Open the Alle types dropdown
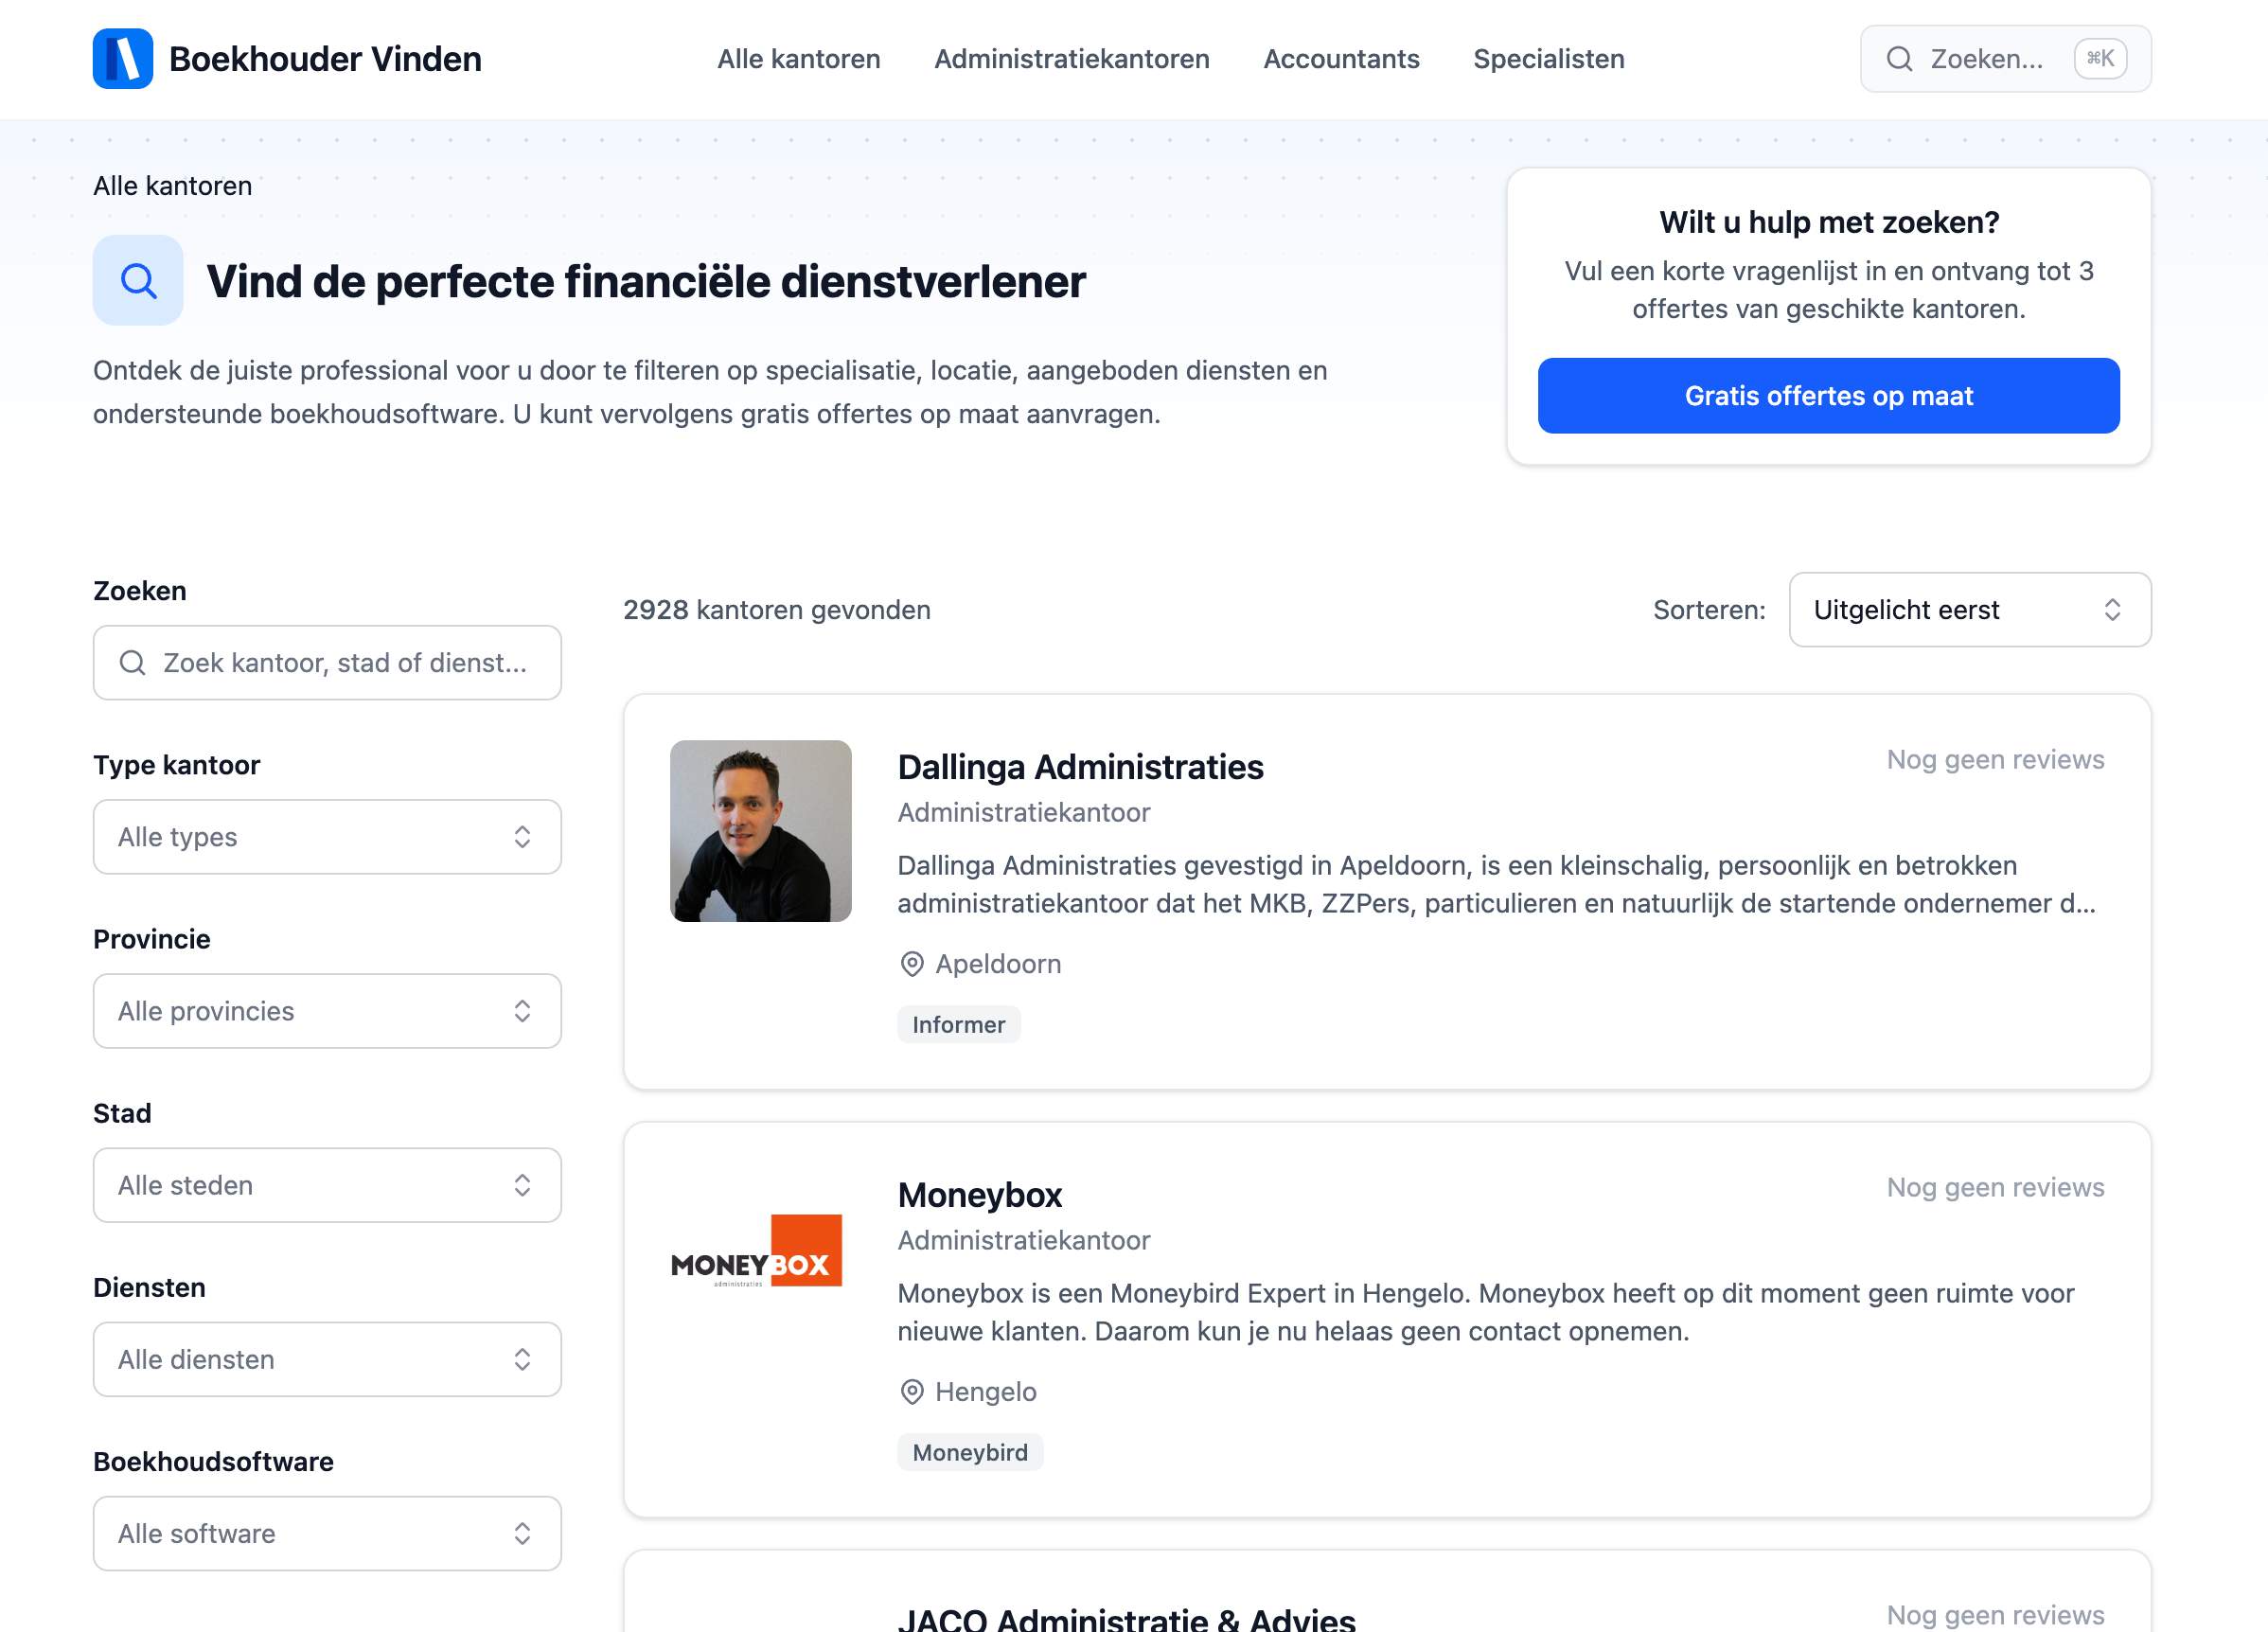2268x1632 pixels. pos(326,837)
